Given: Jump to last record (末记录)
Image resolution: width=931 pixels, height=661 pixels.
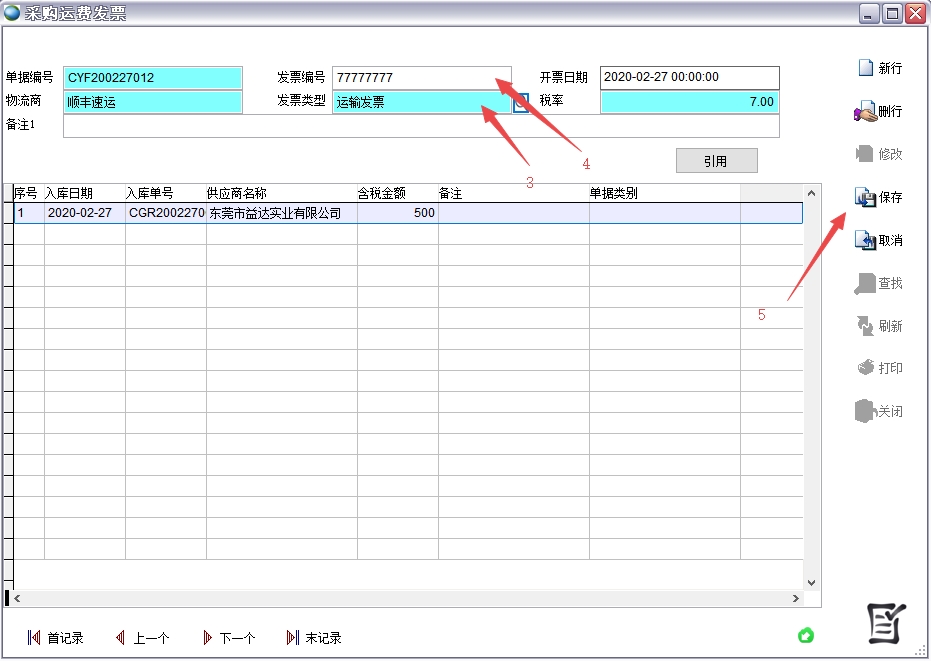Looking at the screenshot, I should pyautogui.click(x=293, y=638).
